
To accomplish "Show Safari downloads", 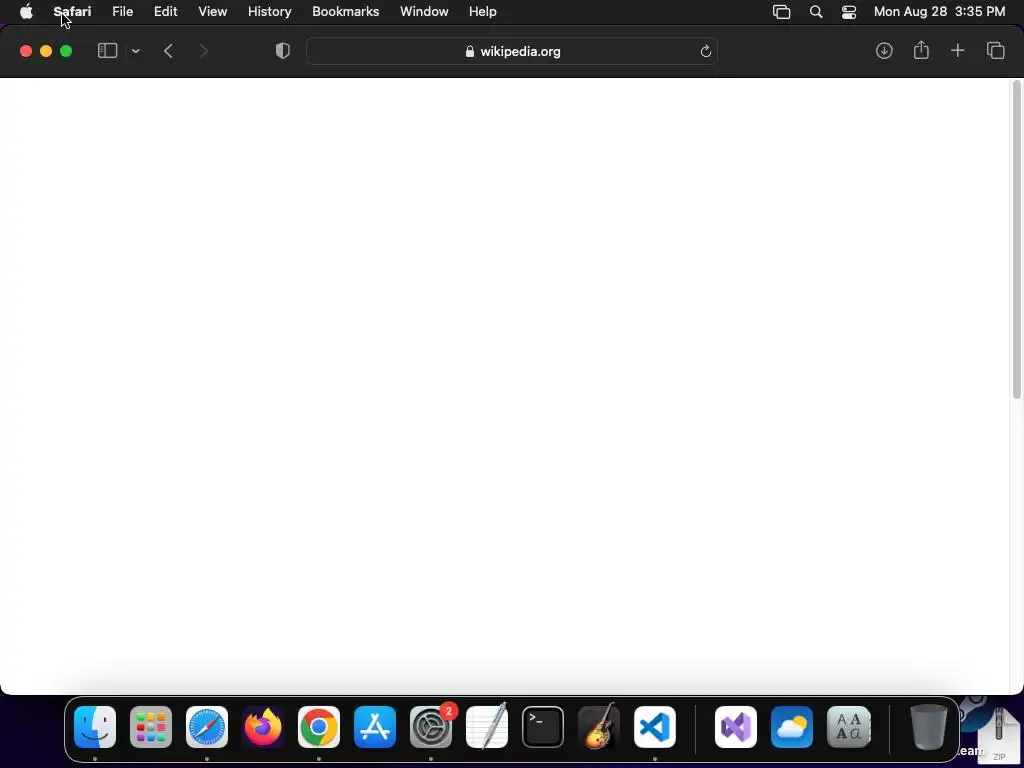I will tap(884, 51).
